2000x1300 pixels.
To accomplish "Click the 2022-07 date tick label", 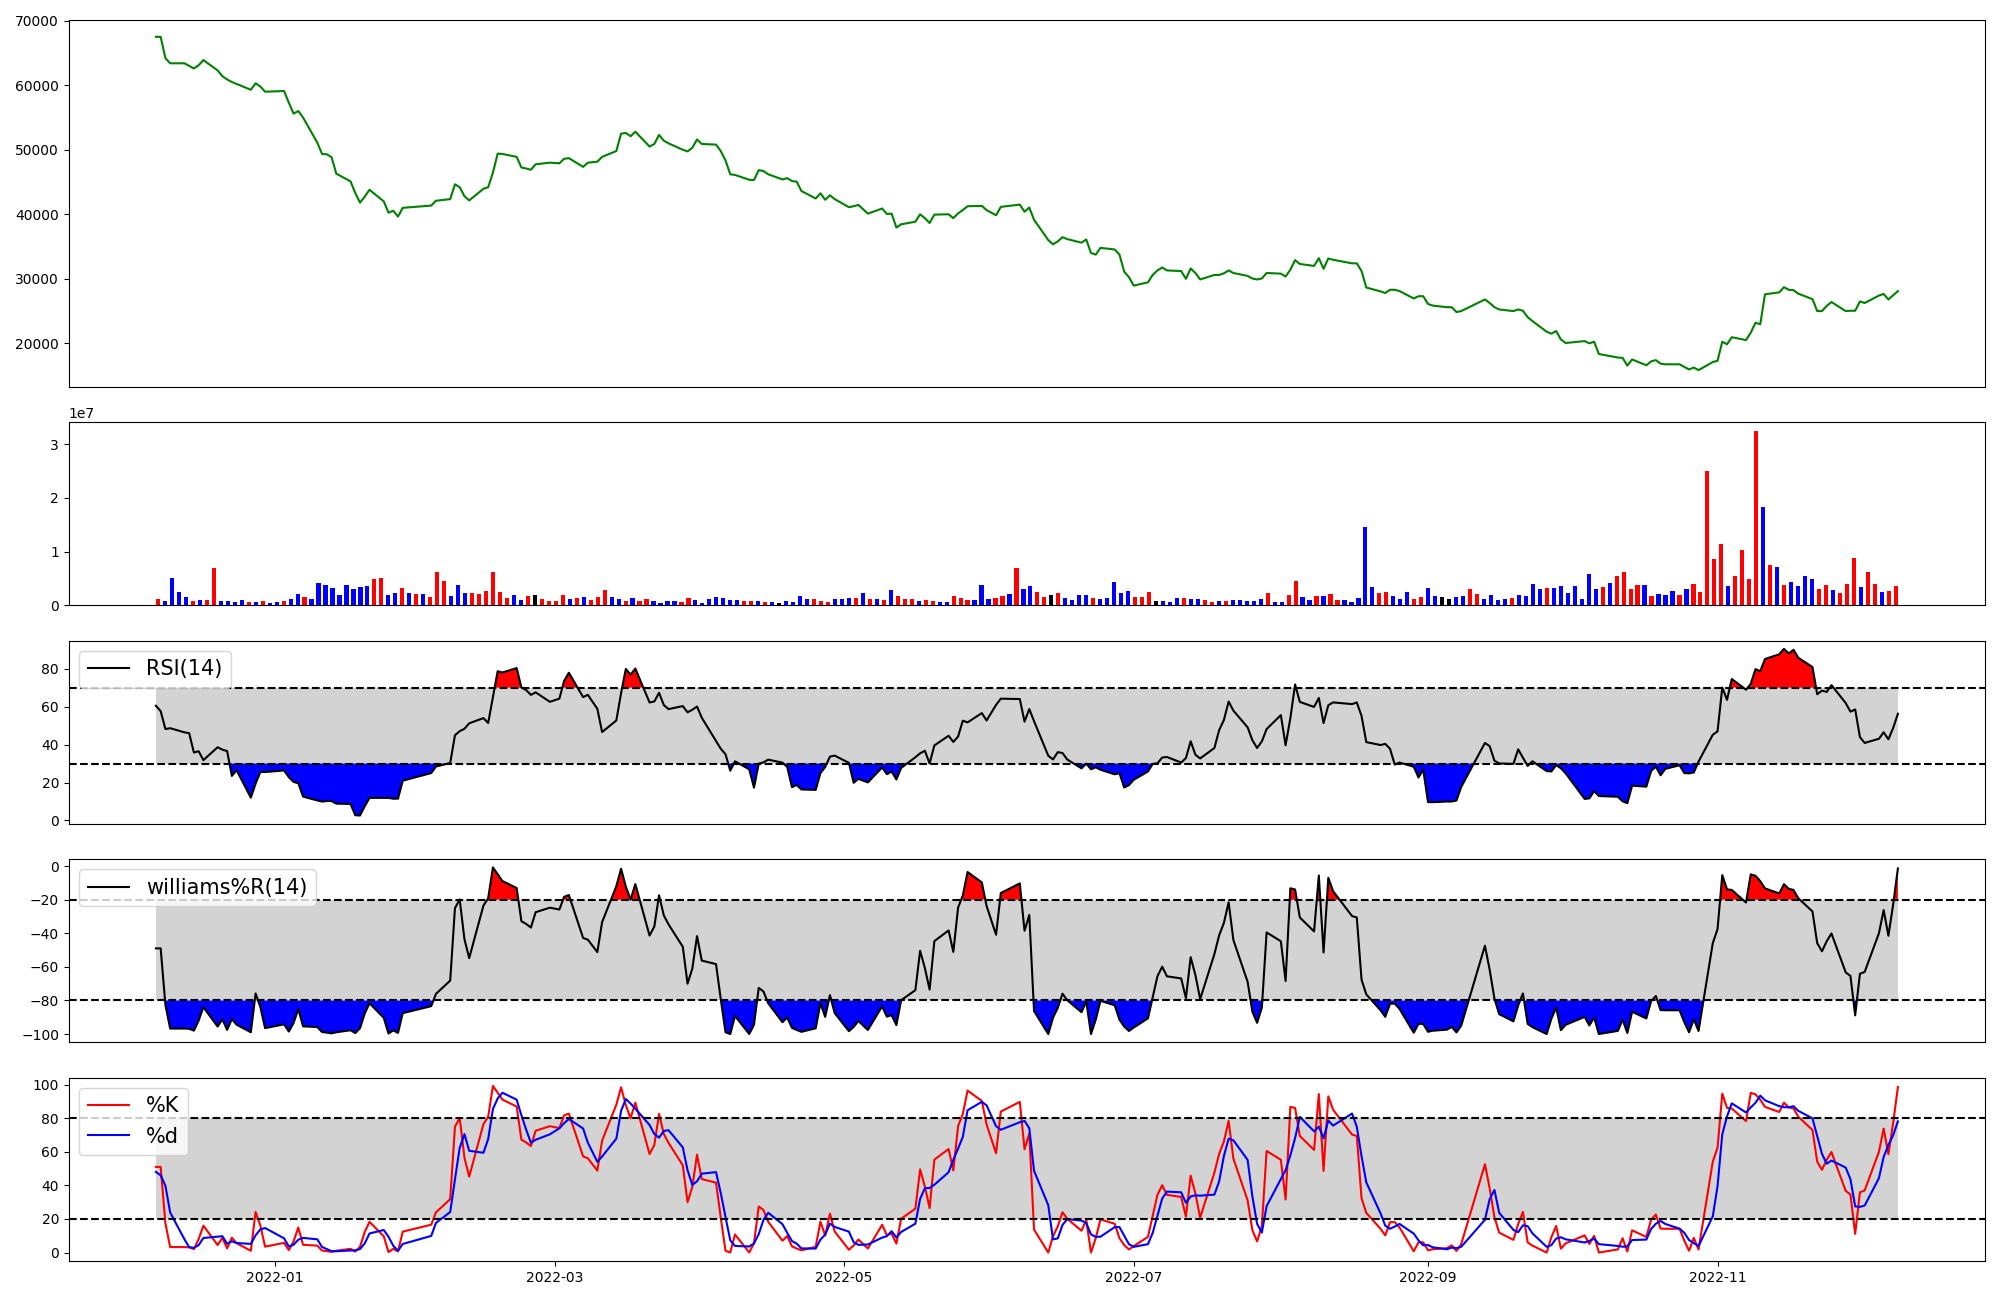I will click(x=1134, y=1277).
